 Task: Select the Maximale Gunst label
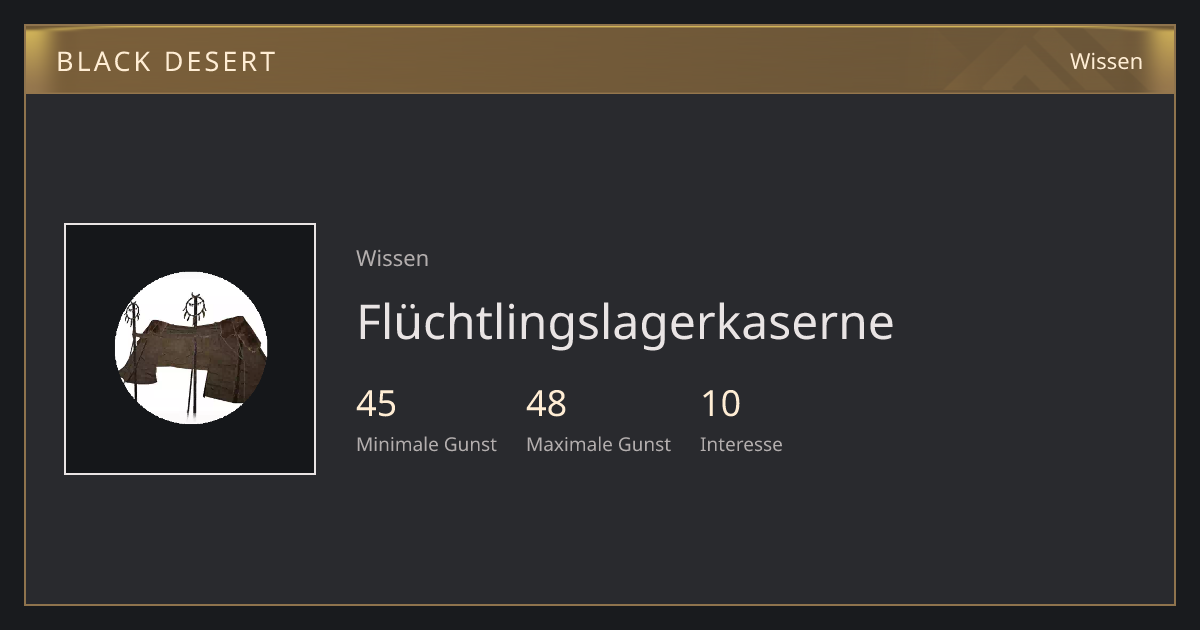tap(598, 444)
